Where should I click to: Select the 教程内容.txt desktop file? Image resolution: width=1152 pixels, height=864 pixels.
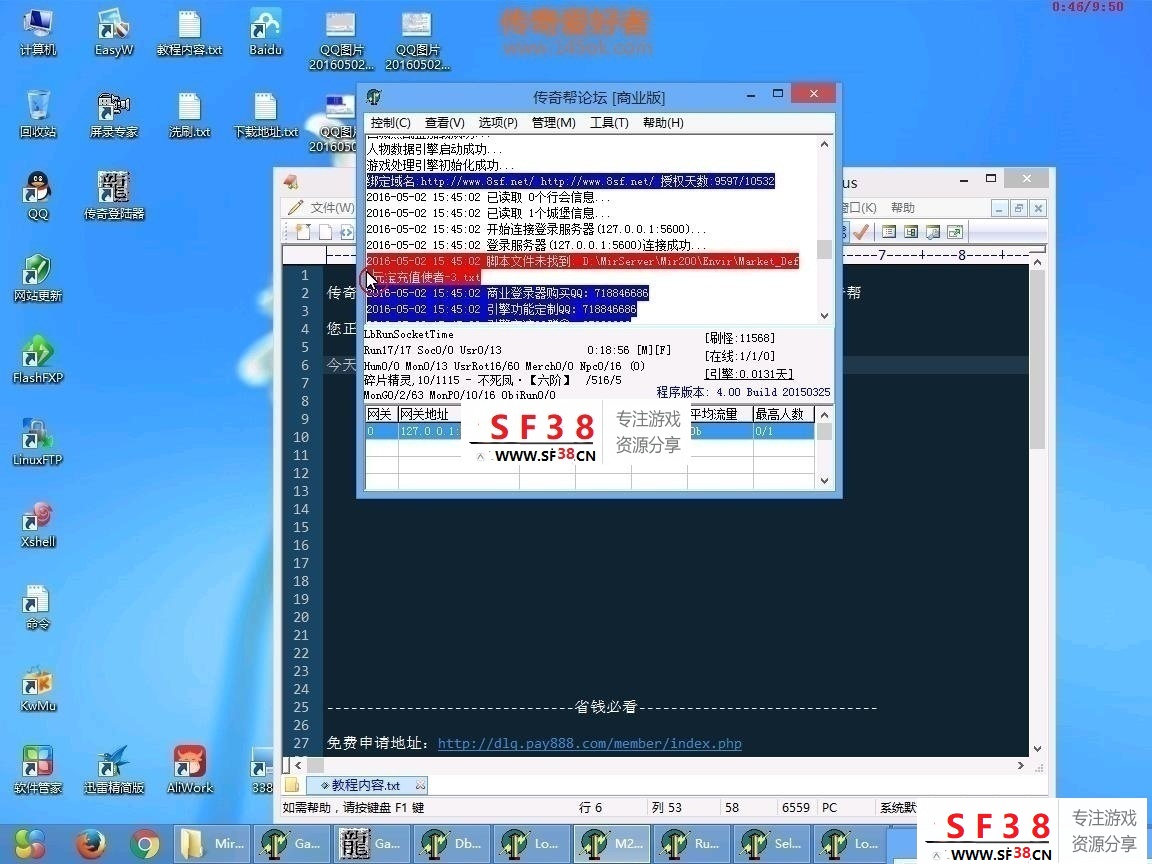click(190, 32)
